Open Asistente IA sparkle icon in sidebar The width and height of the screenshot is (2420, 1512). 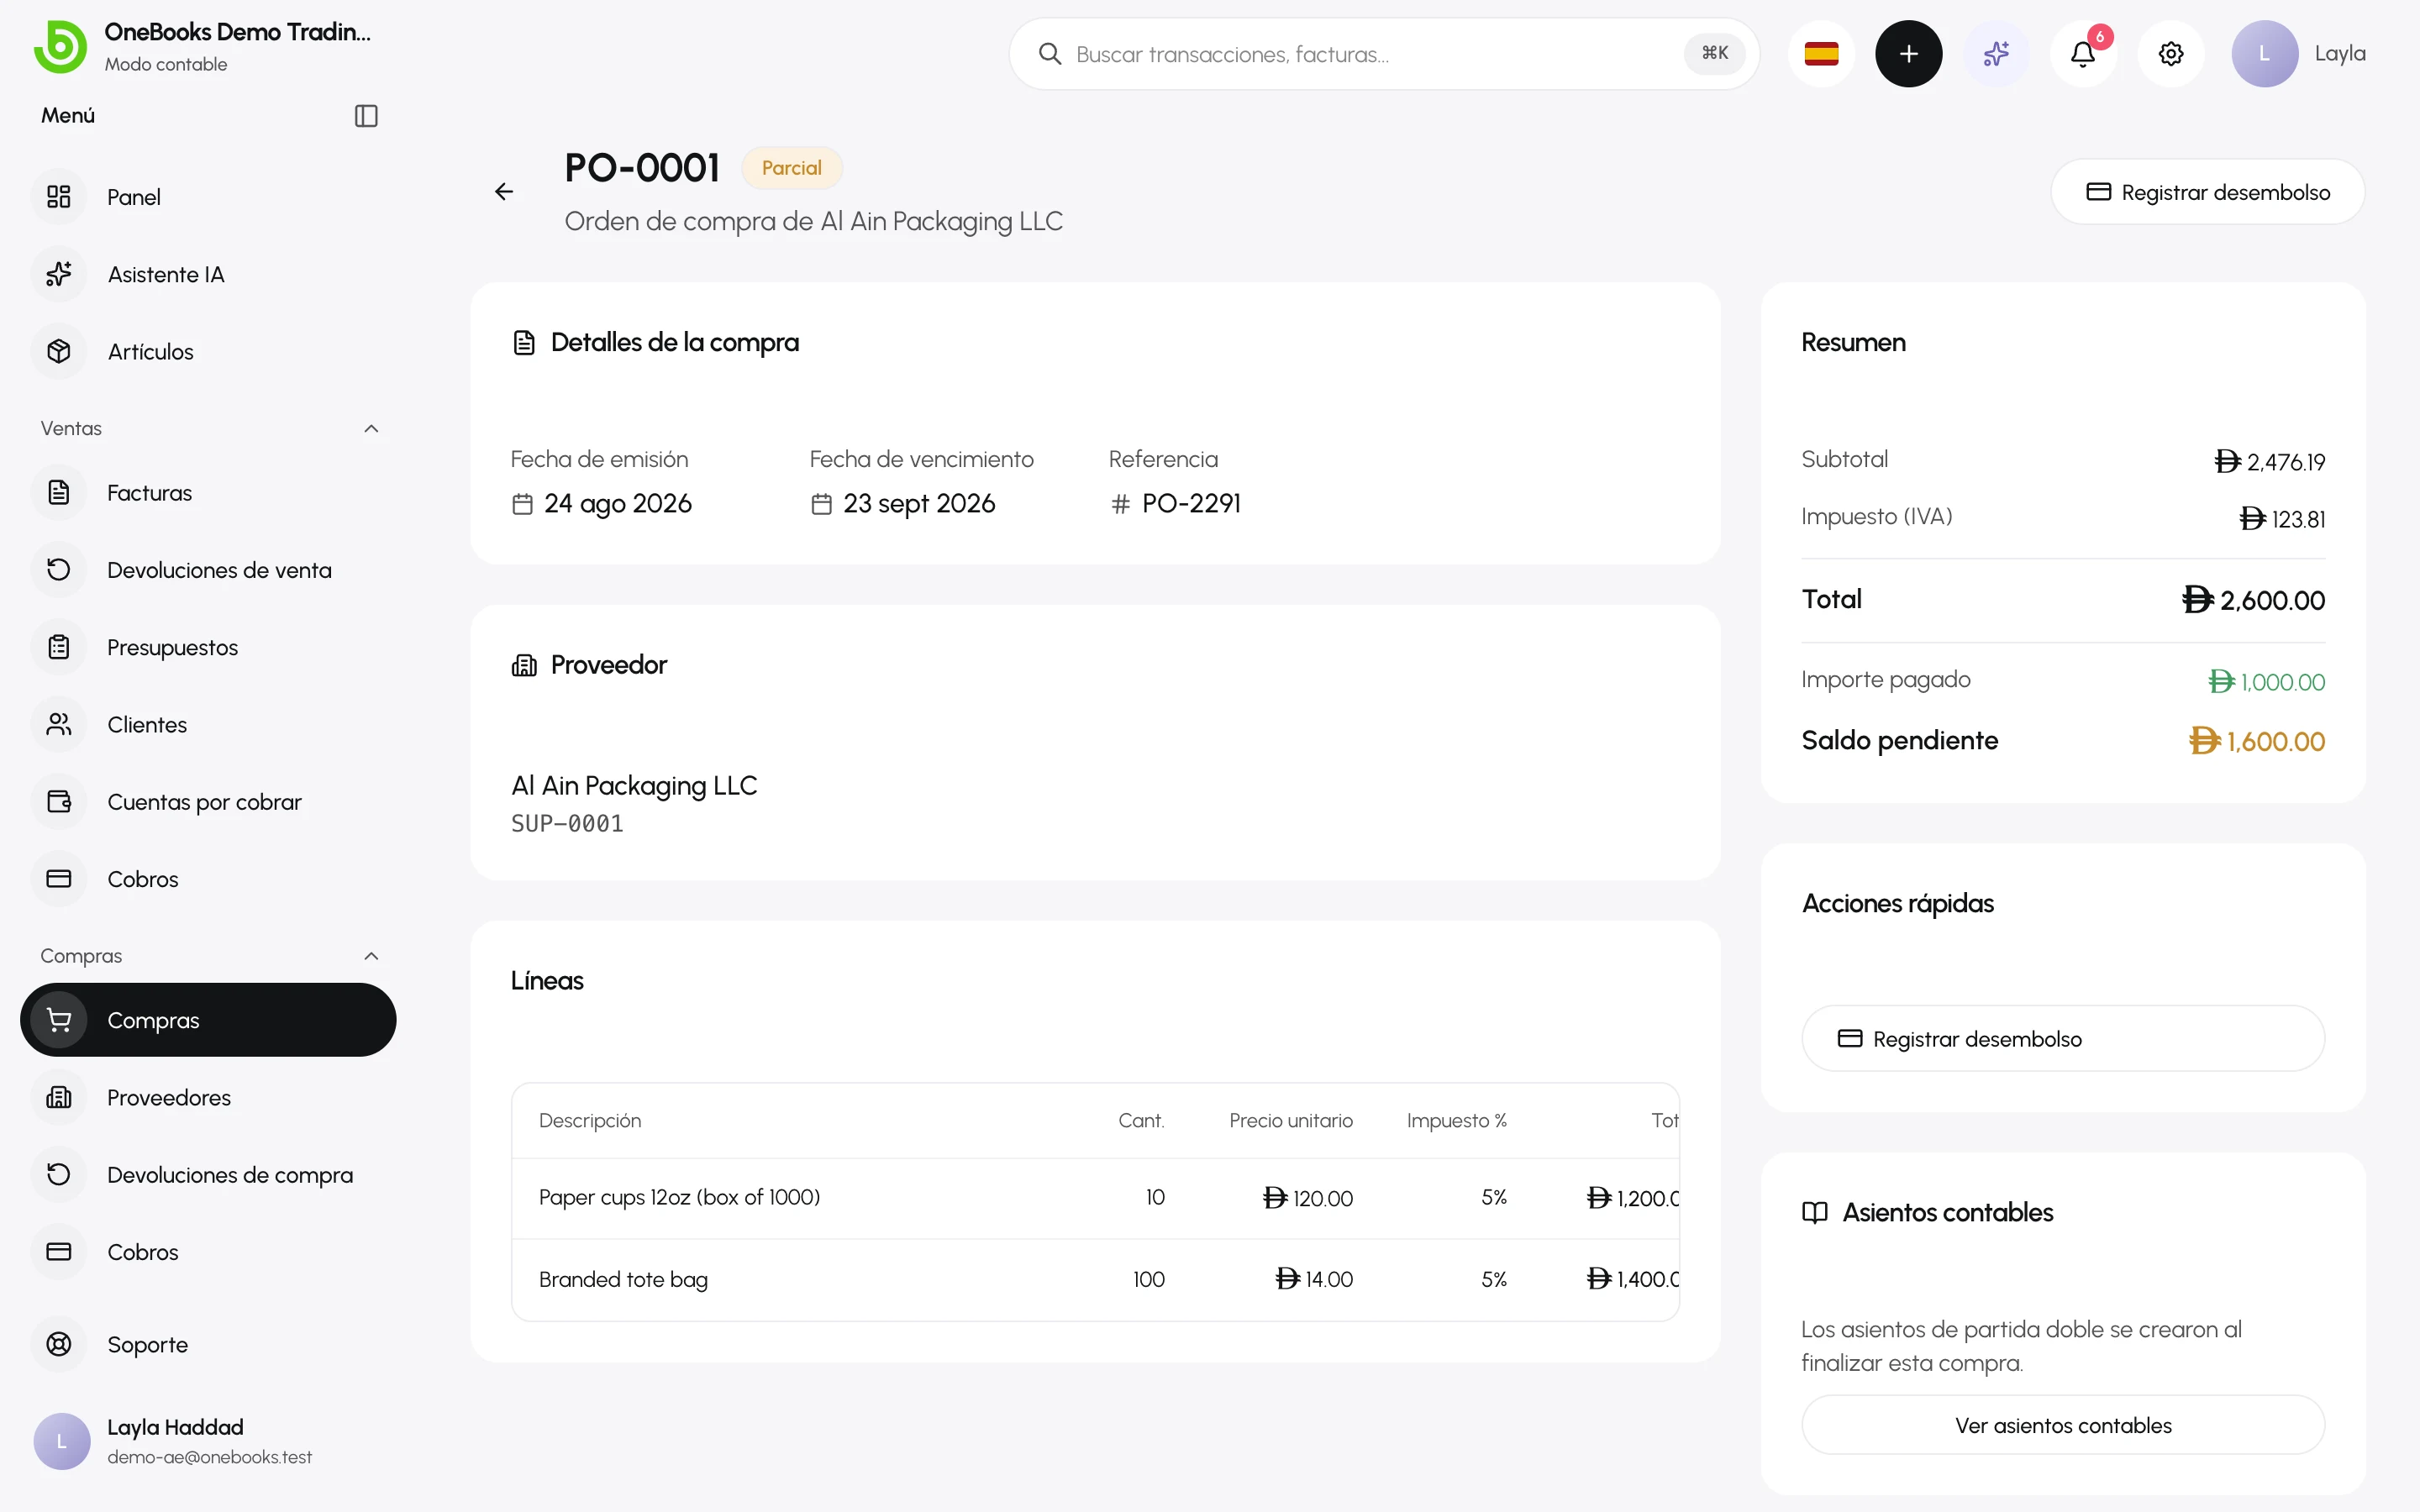coord(59,274)
